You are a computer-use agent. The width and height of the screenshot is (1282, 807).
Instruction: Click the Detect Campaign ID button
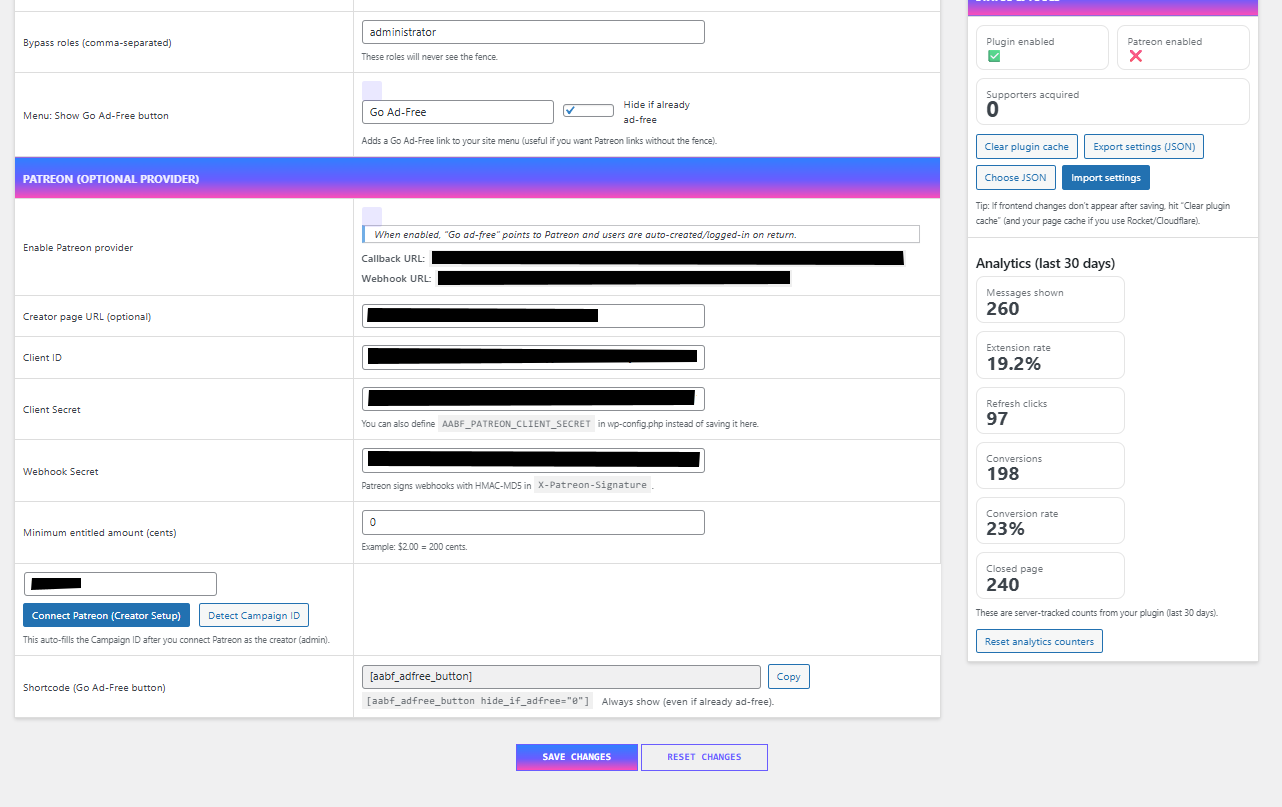(253, 615)
